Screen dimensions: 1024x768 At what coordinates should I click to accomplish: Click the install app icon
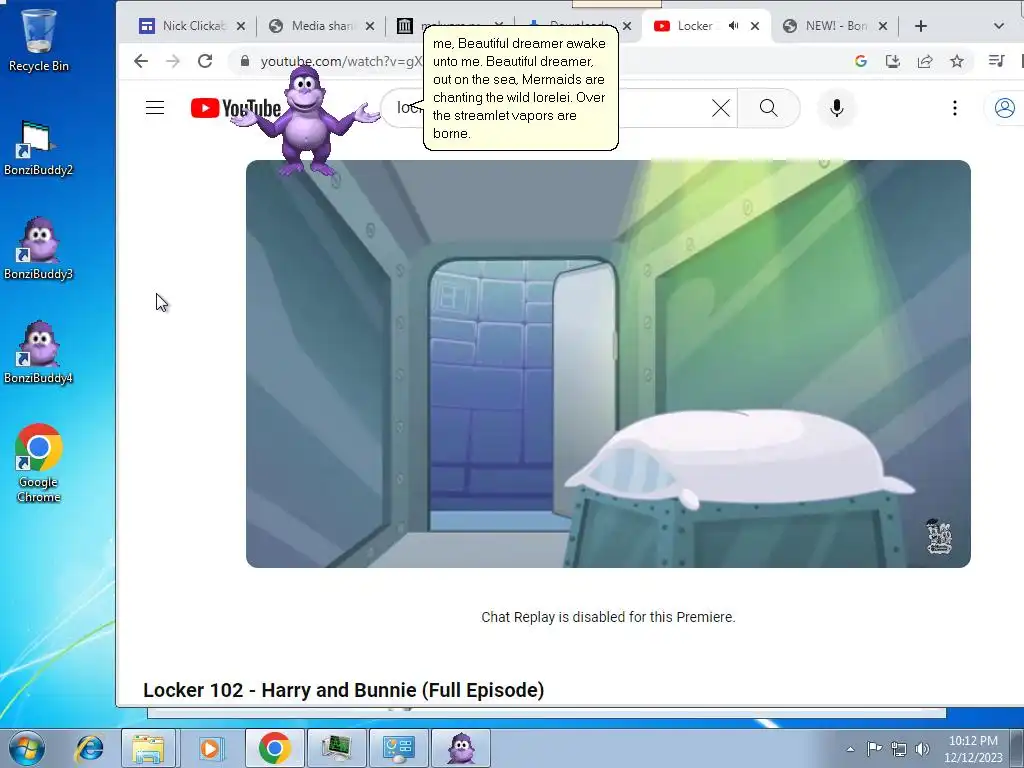(x=893, y=61)
